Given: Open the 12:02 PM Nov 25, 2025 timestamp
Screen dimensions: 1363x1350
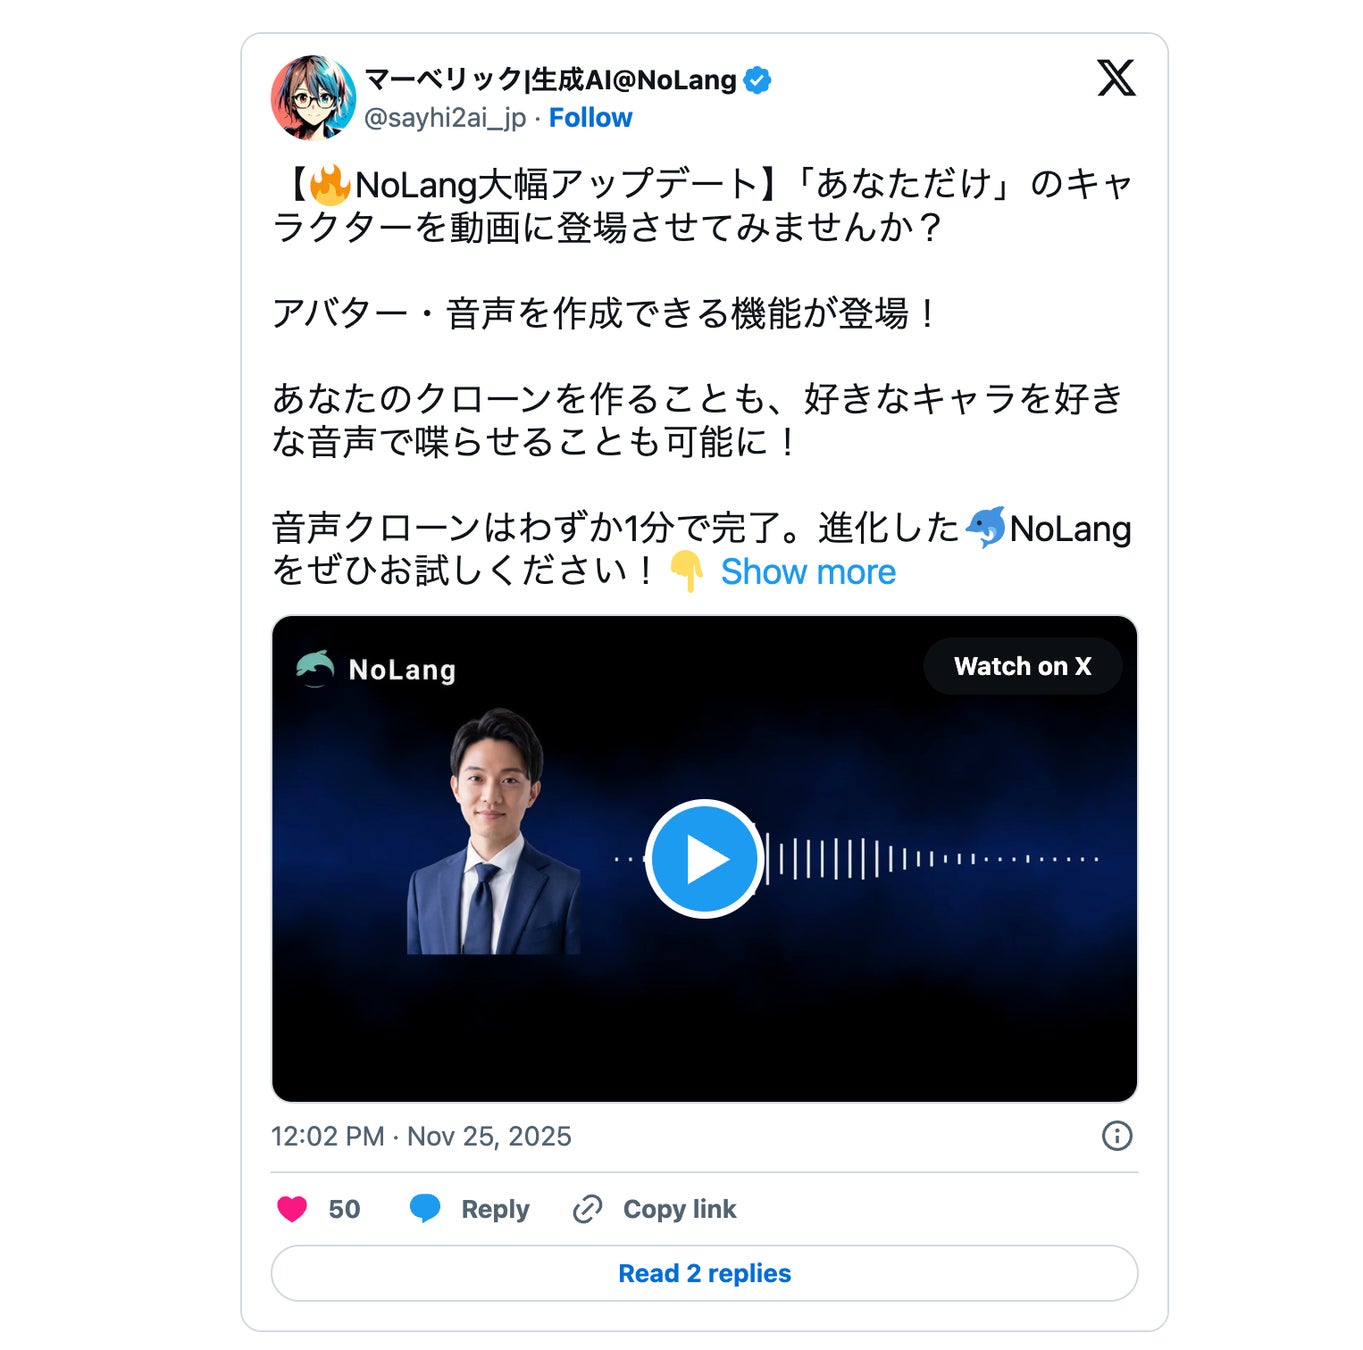Looking at the screenshot, I should coord(421,1136).
